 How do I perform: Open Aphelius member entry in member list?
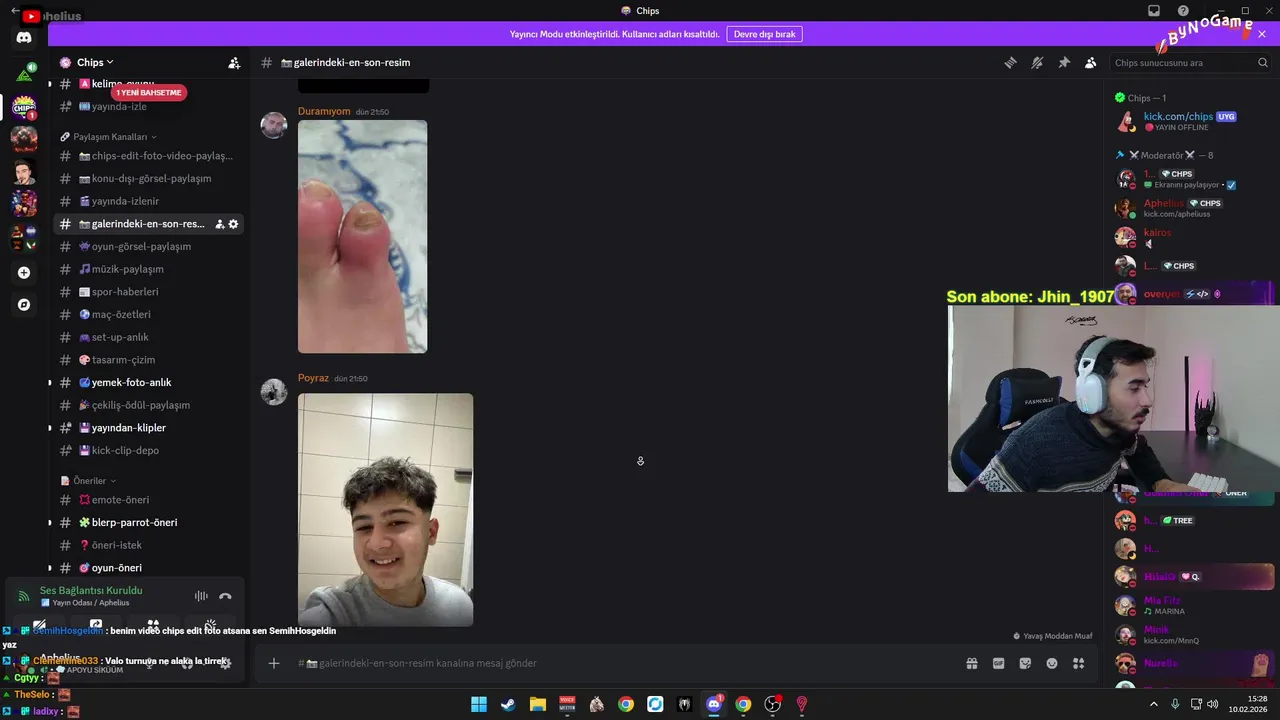1194,208
